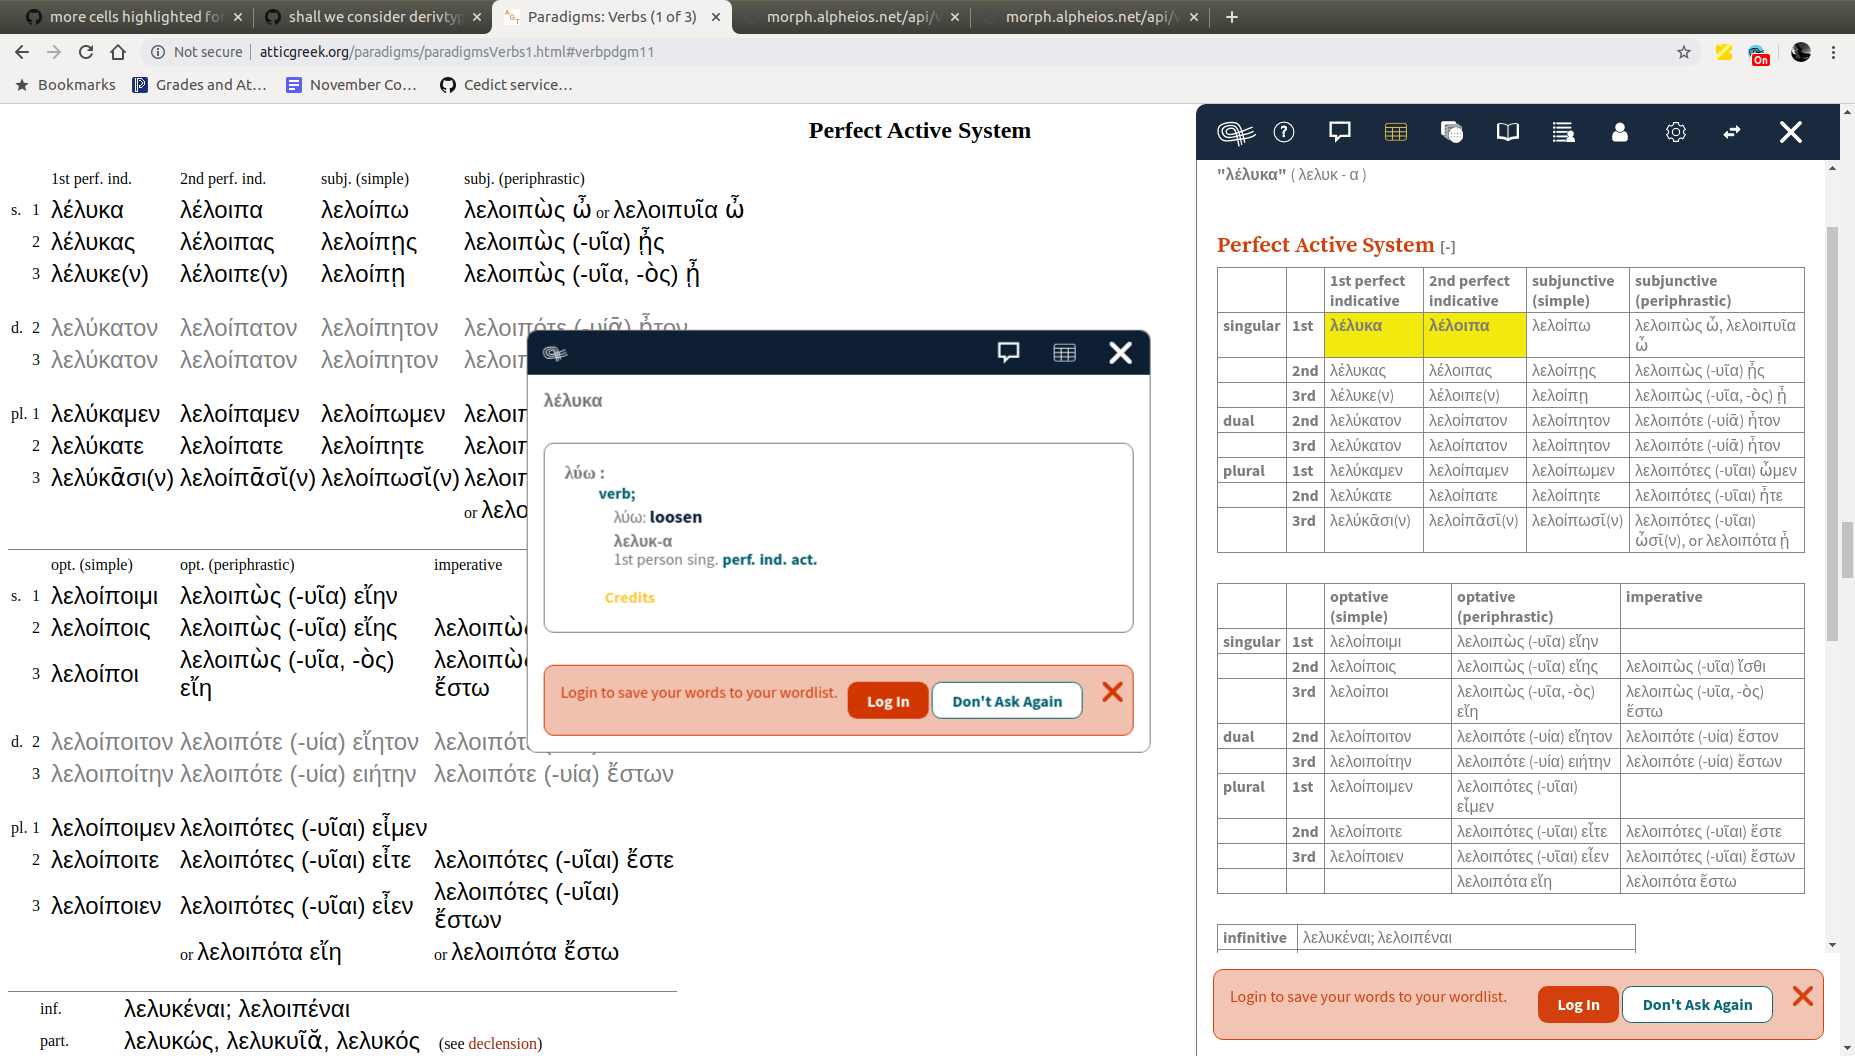Send feedback via the speech bubble icon
This screenshot has width=1855, height=1056.
pyautogui.click(x=1339, y=131)
